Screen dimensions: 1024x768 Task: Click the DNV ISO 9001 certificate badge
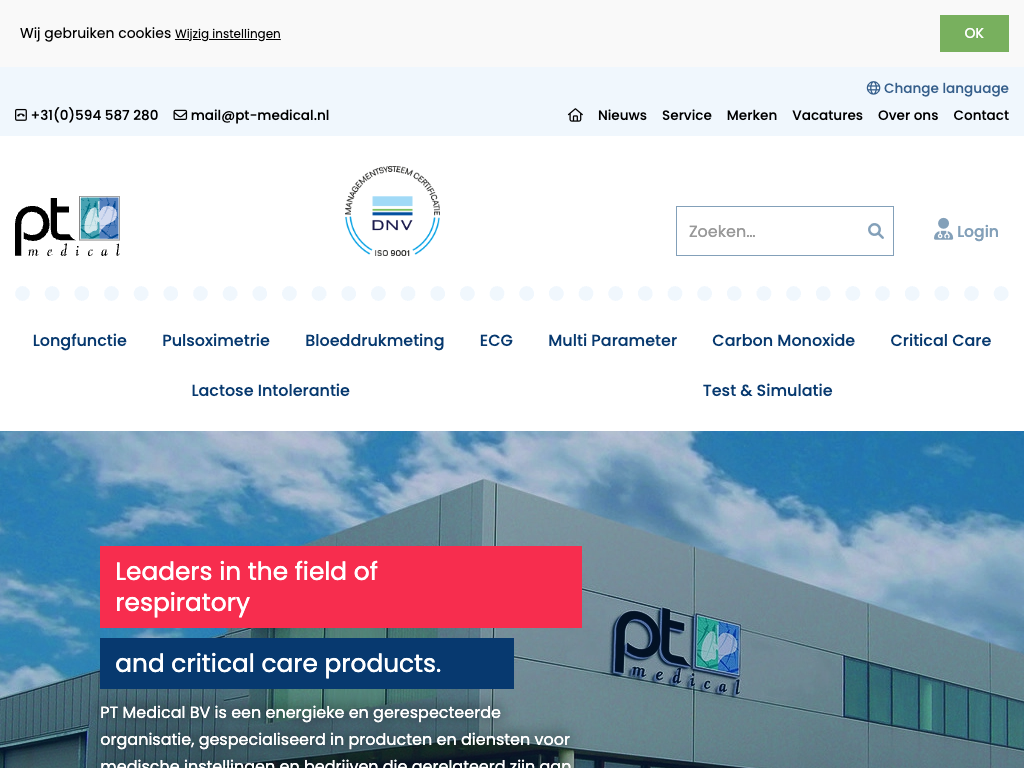(x=392, y=212)
